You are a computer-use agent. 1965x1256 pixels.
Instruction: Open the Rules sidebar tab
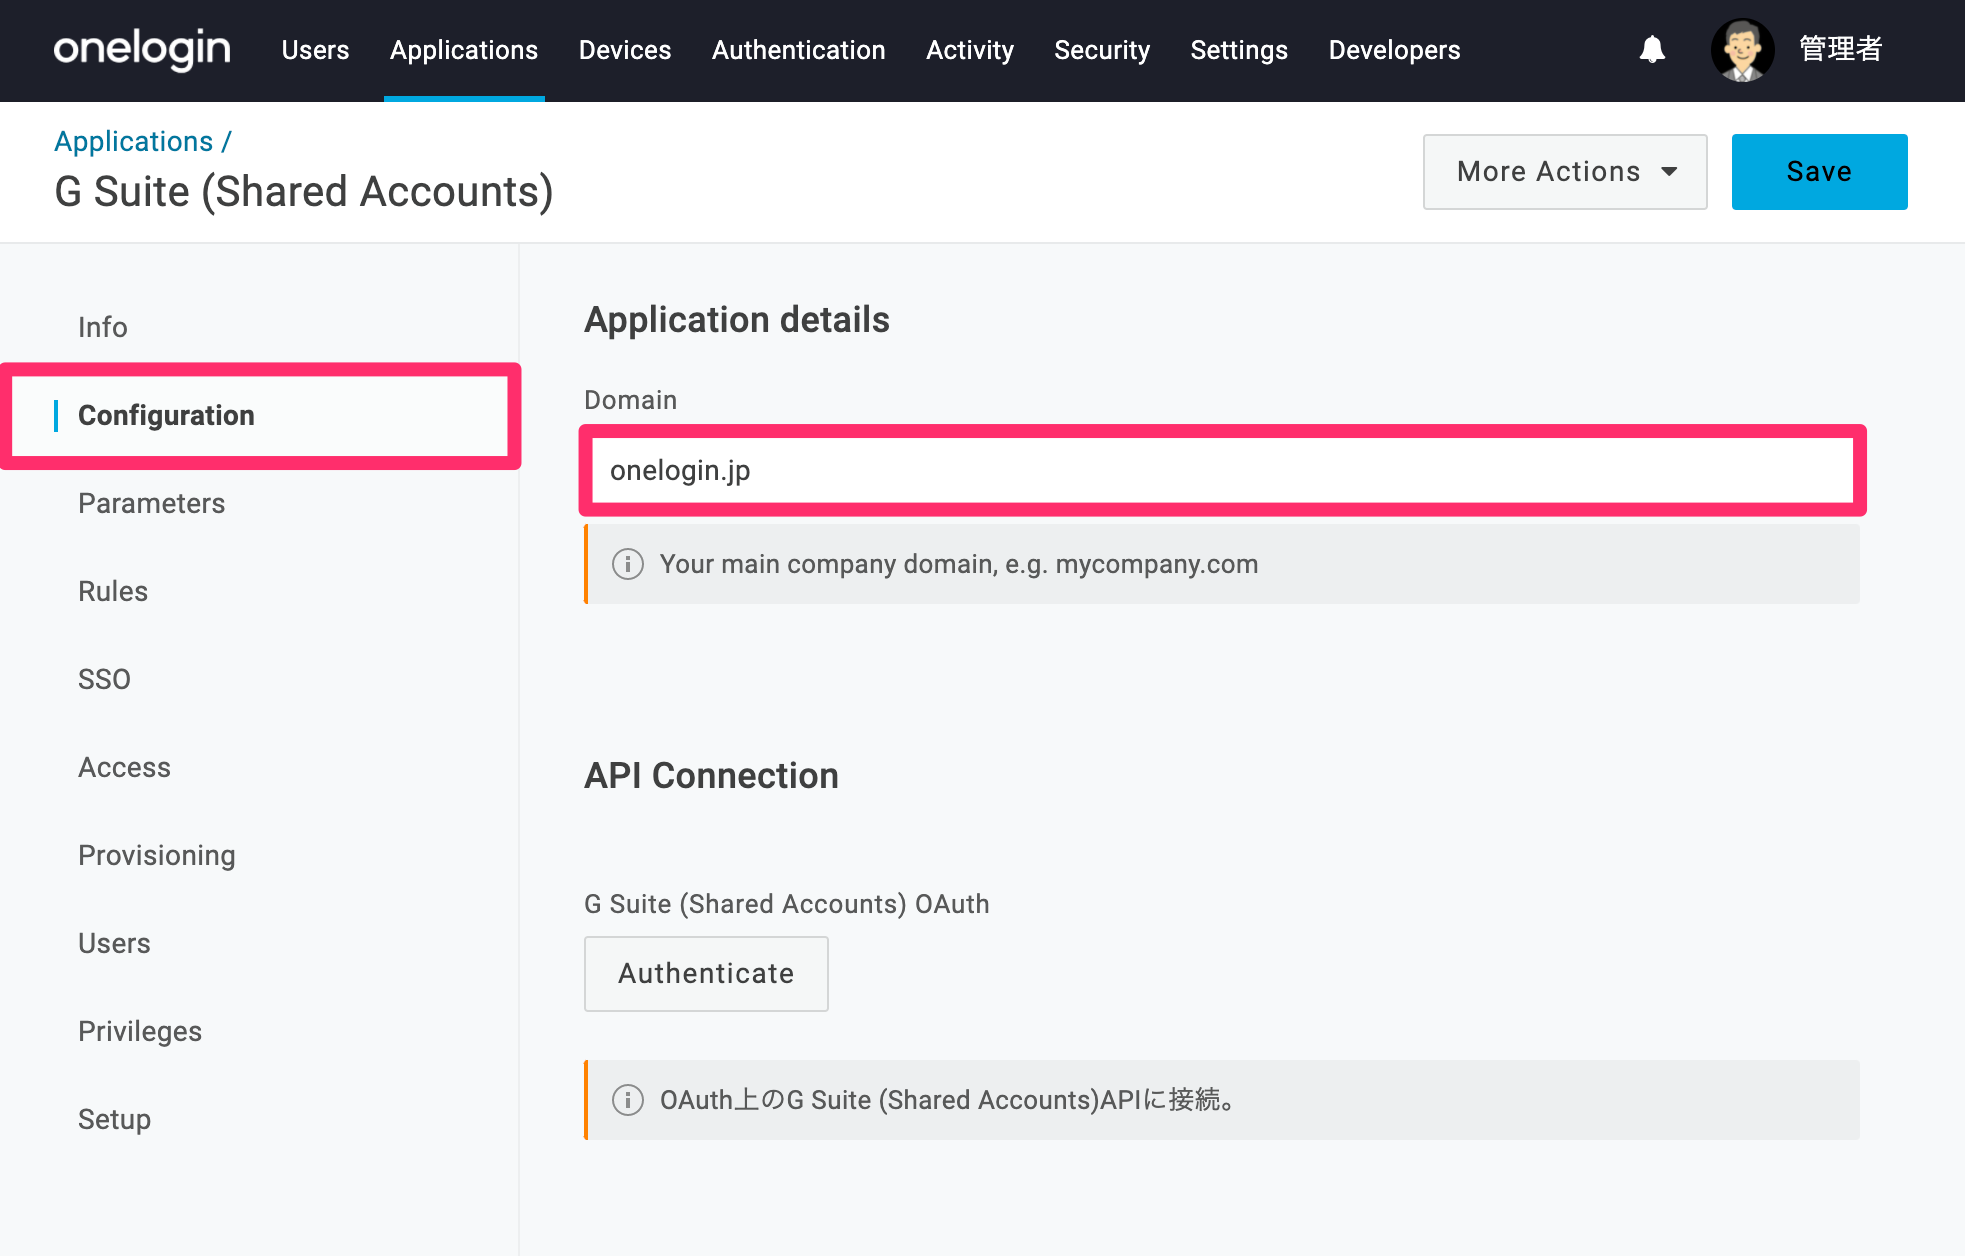[x=113, y=591]
